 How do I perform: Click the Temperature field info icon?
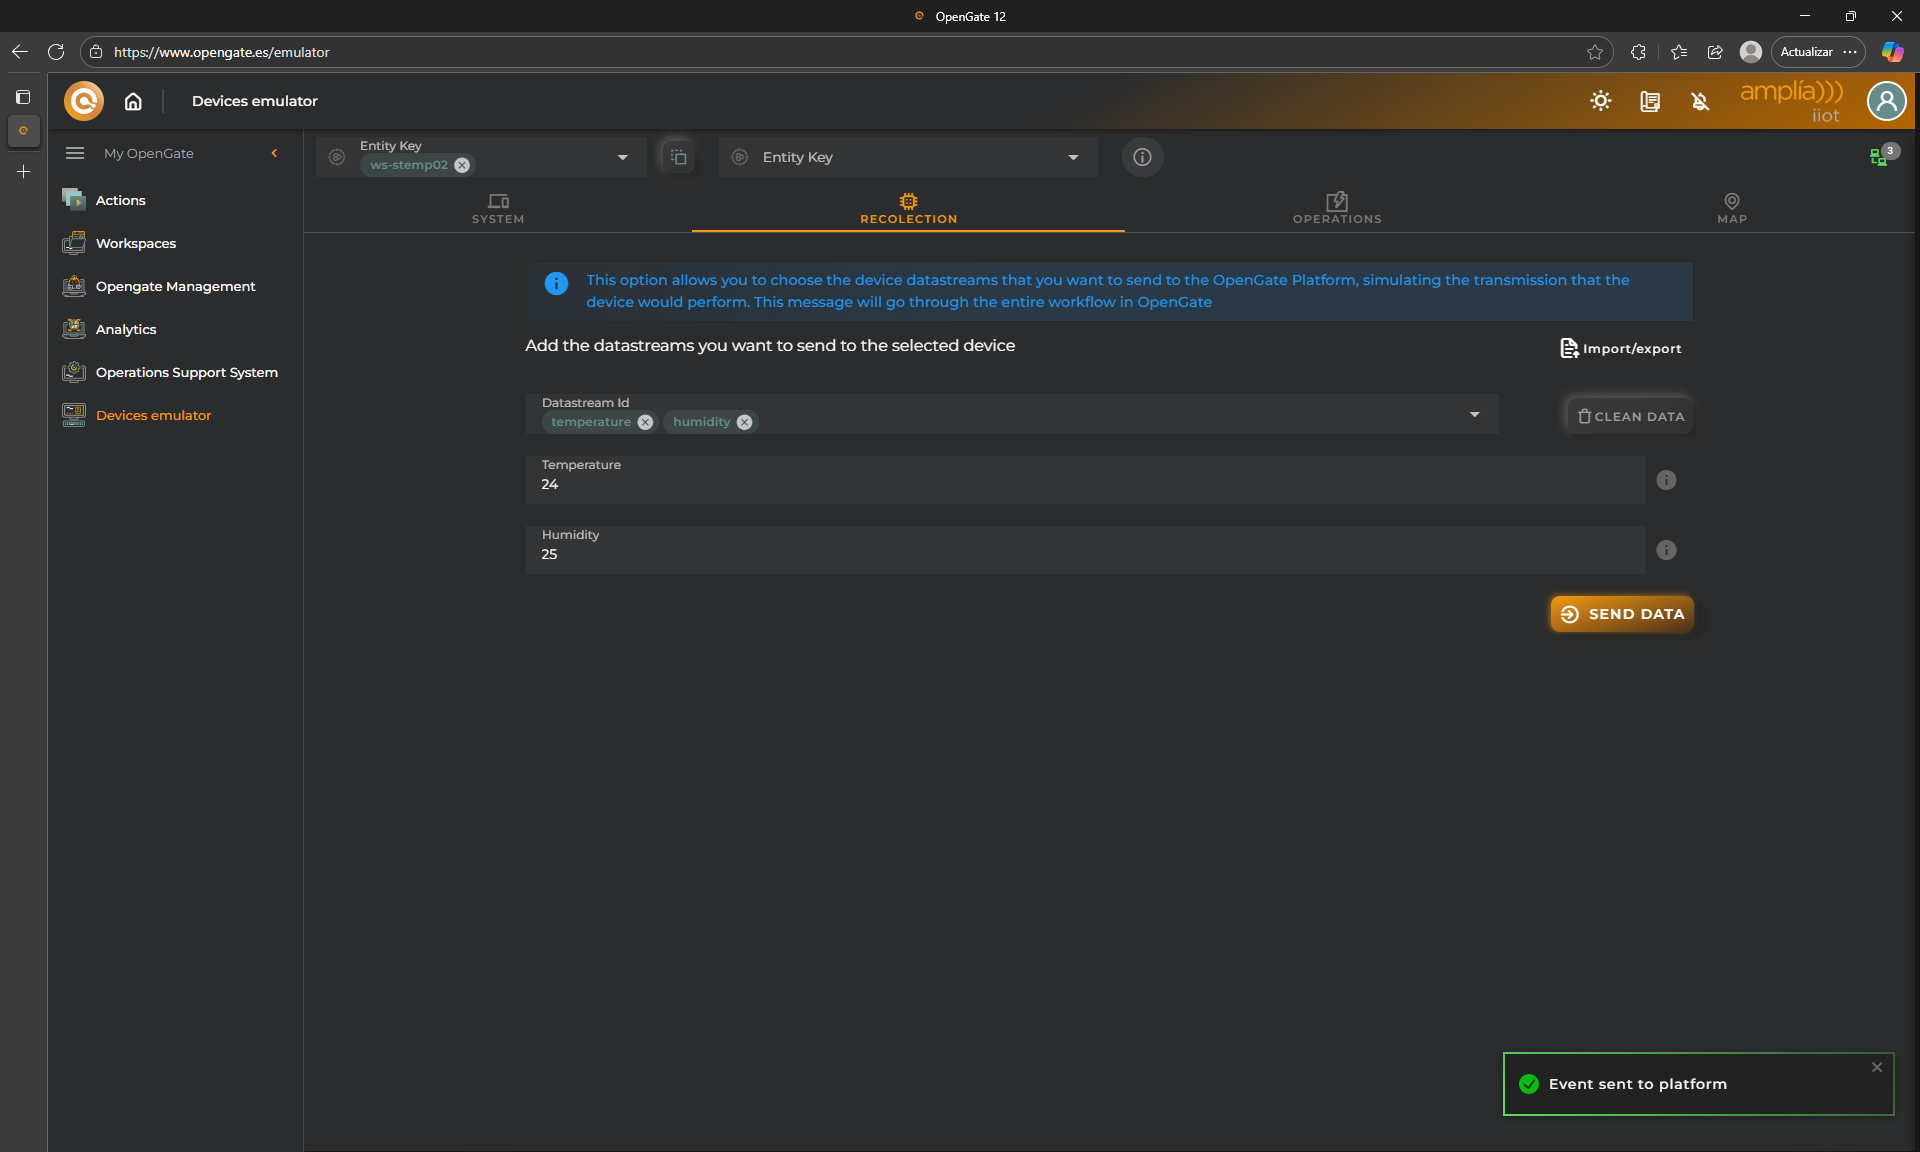coord(1666,480)
